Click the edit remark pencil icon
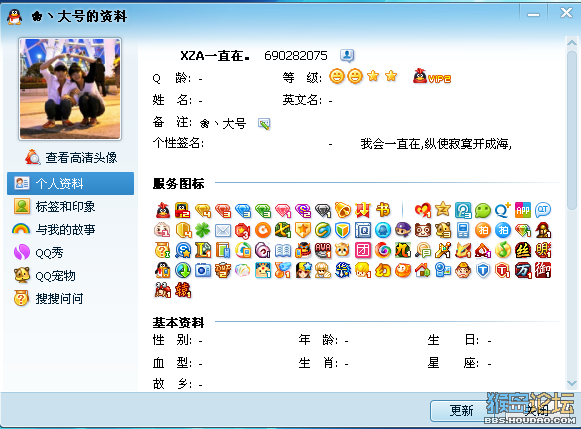581x429 pixels. coord(264,124)
